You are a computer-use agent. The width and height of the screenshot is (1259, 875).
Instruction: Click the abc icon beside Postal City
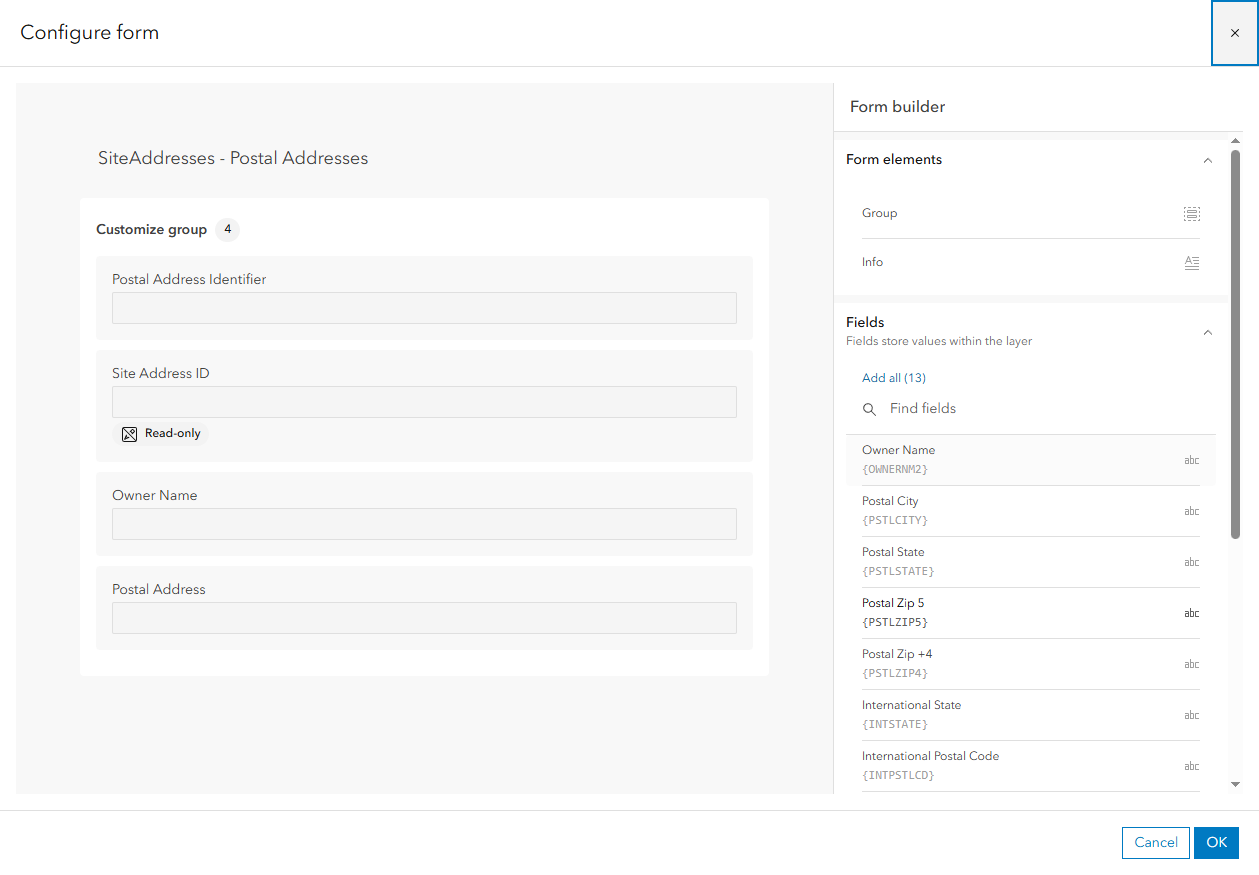pos(1191,510)
